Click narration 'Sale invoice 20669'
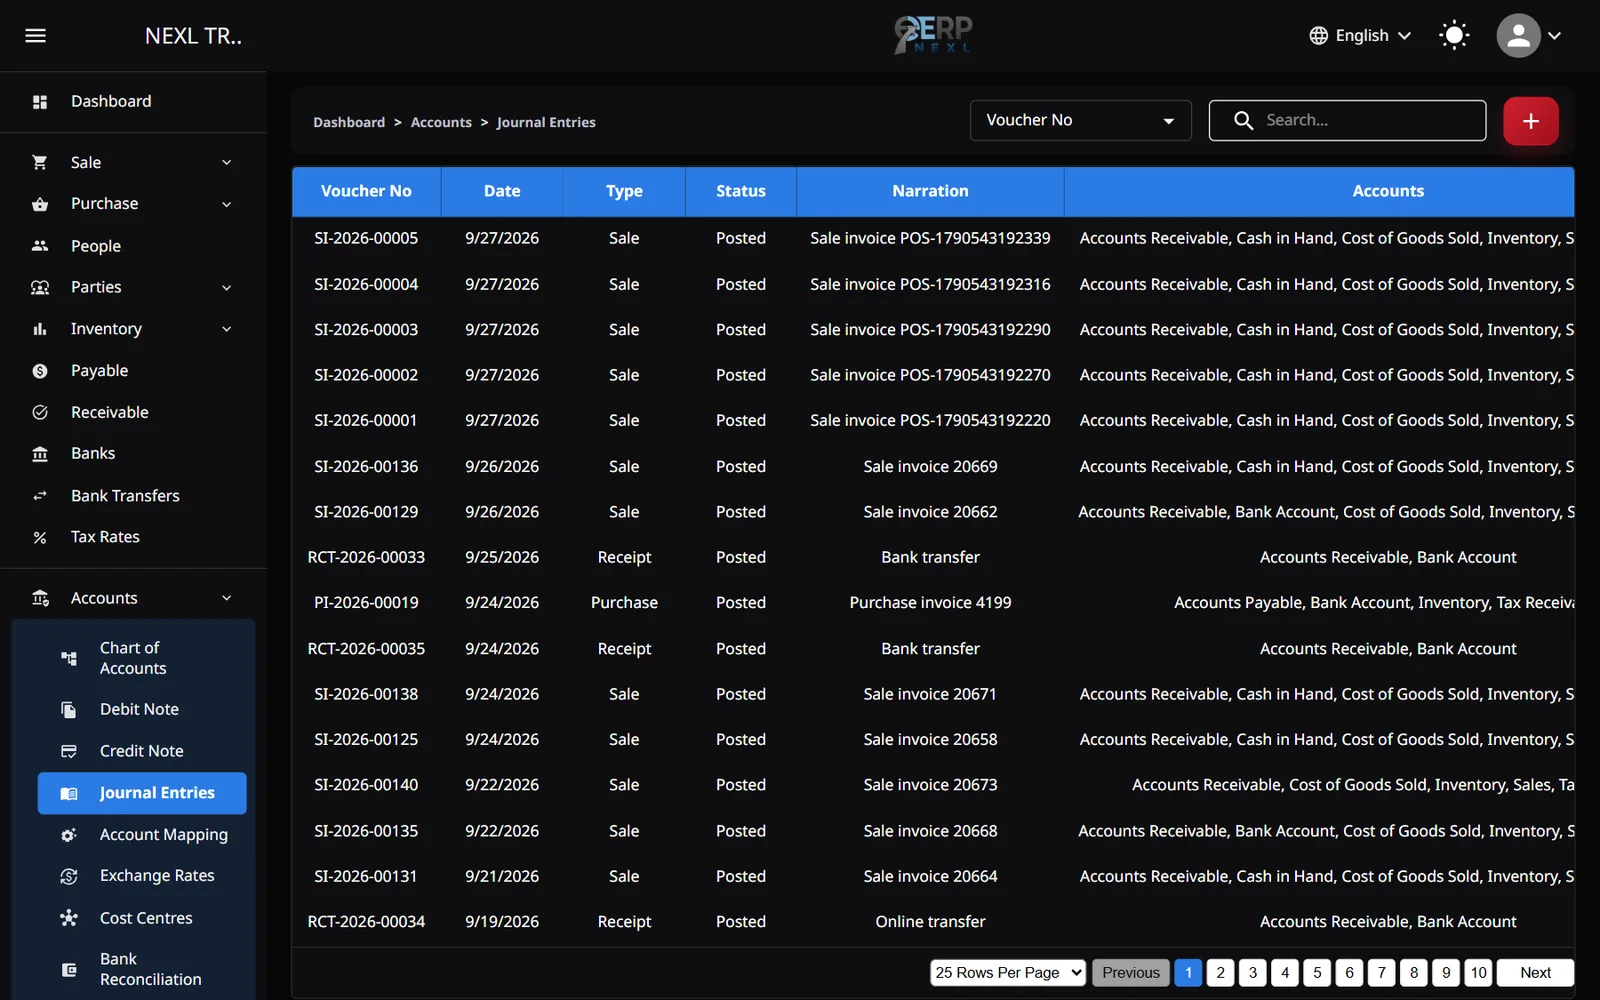The height and width of the screenshot is (1000, 1600). coord(930,467)
